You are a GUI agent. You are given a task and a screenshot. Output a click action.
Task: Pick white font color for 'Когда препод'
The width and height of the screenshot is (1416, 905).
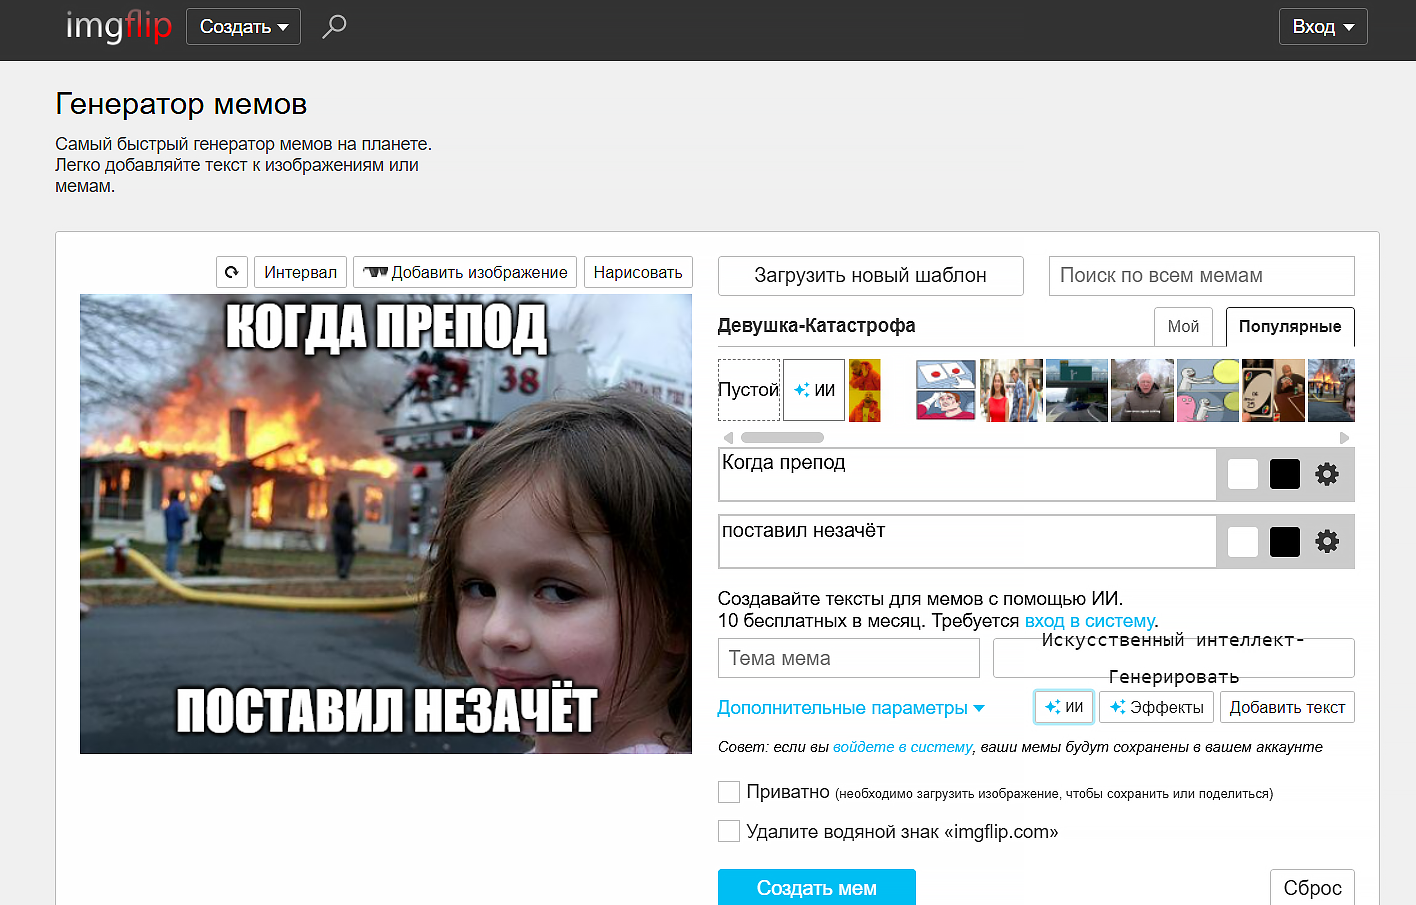click(x=1243, y=474)
